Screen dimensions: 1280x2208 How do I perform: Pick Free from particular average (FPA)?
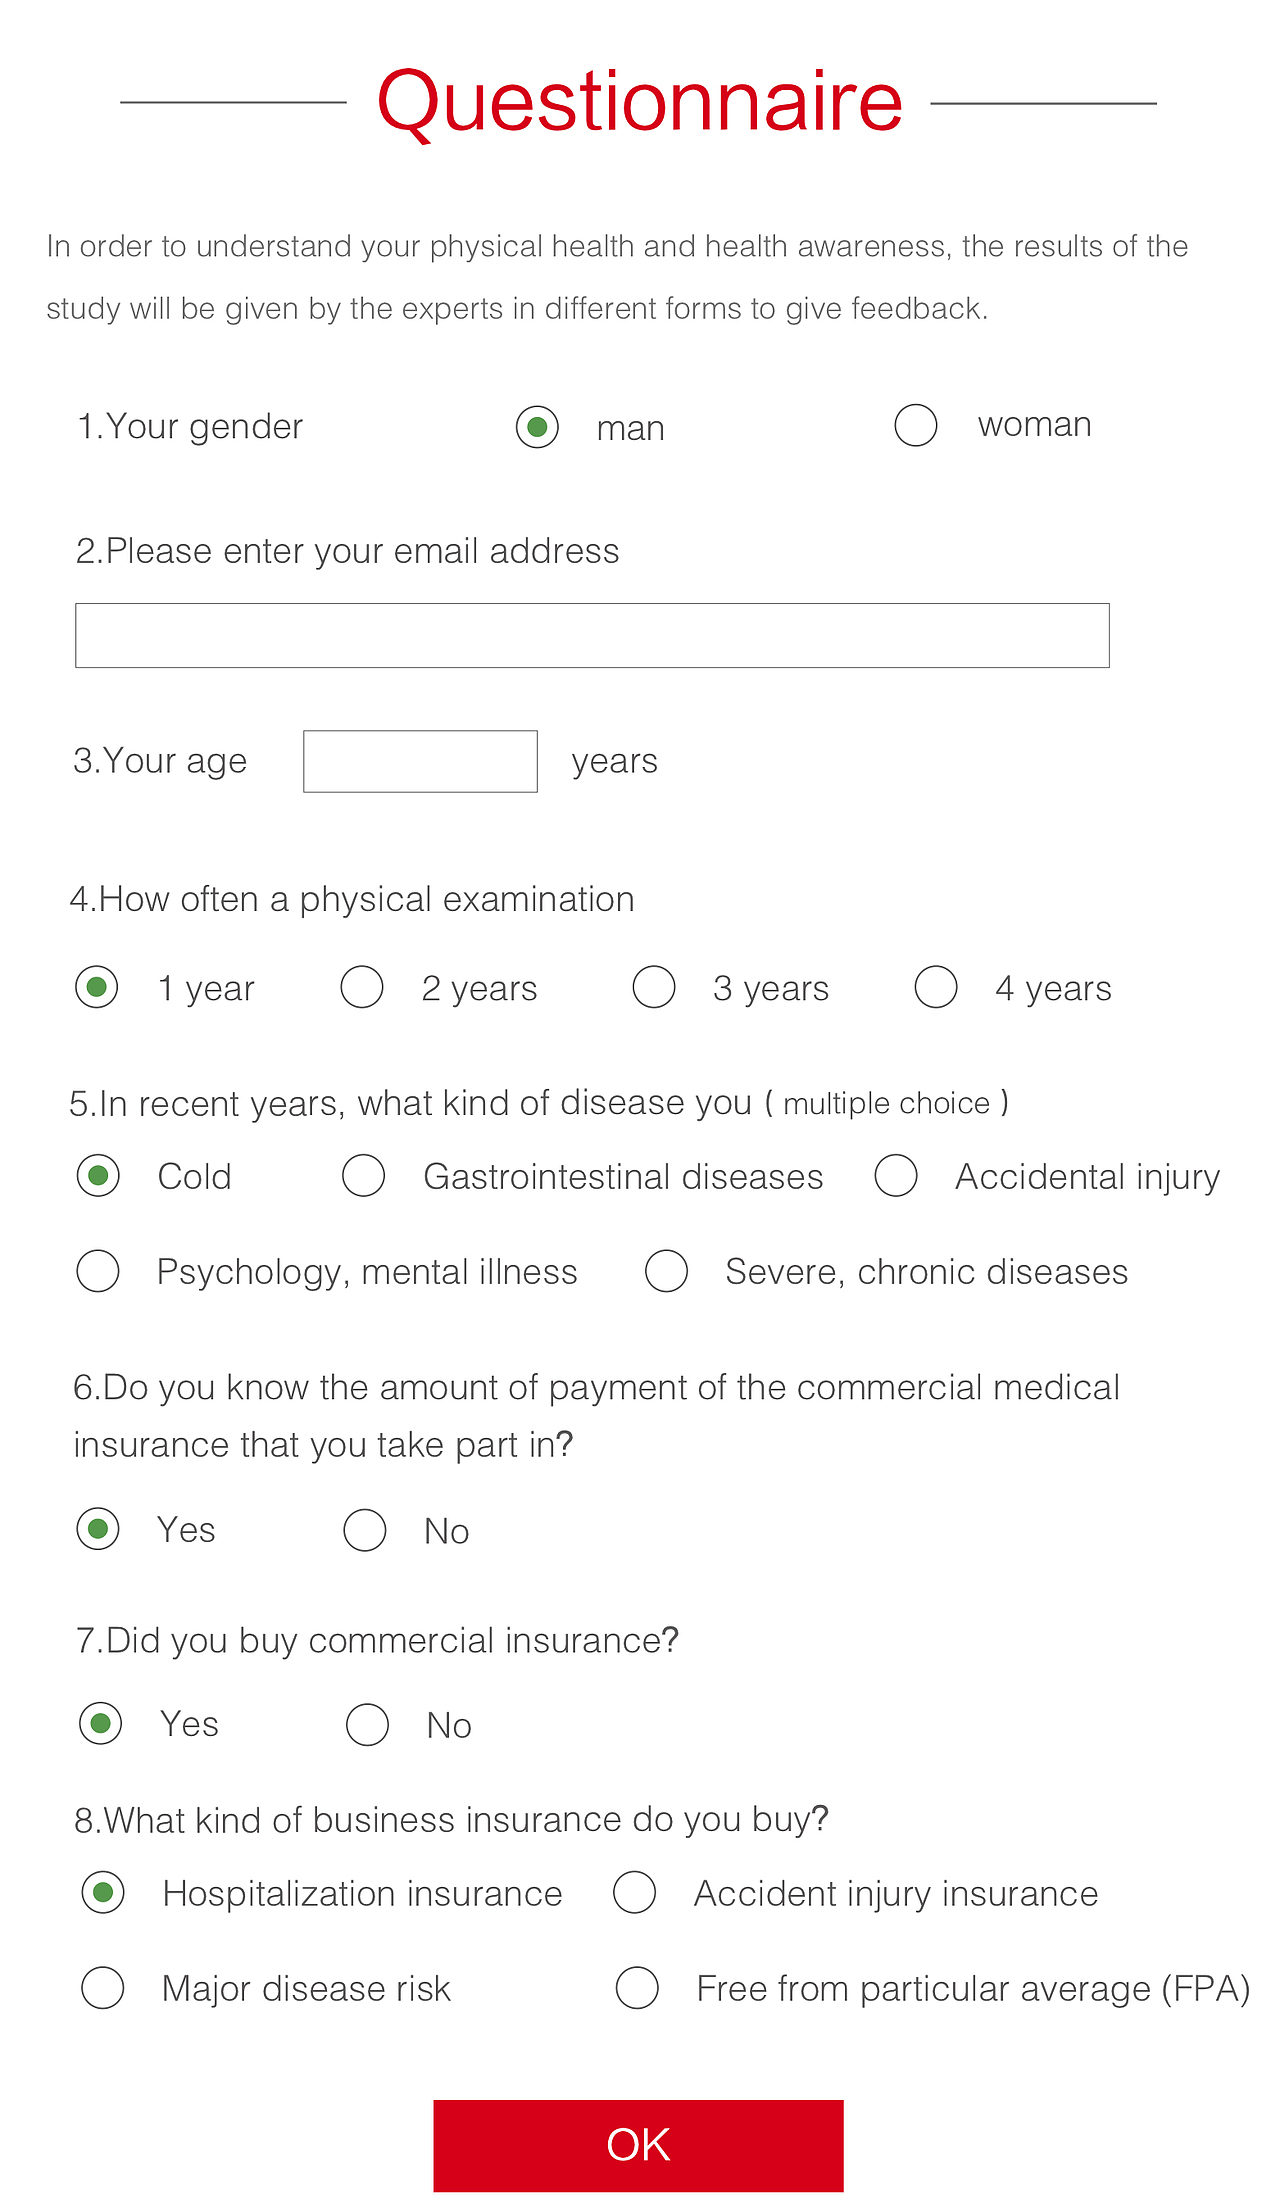point(637,1988)
